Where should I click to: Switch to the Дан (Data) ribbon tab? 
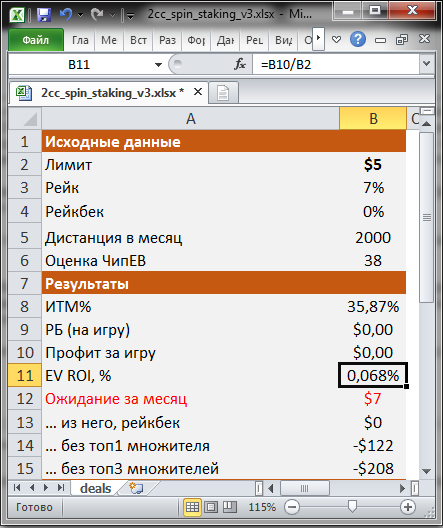(225, 40)
